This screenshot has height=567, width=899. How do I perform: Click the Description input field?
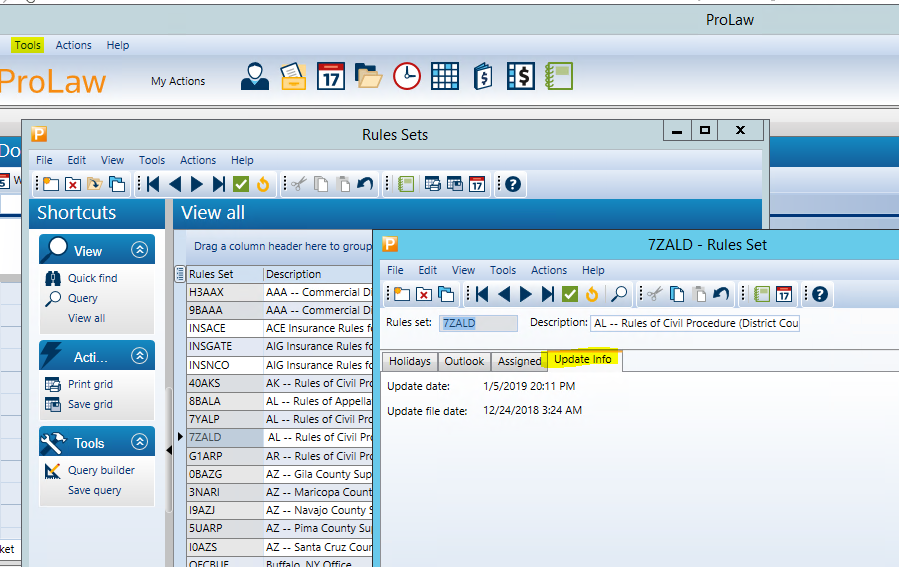point(695,323)
